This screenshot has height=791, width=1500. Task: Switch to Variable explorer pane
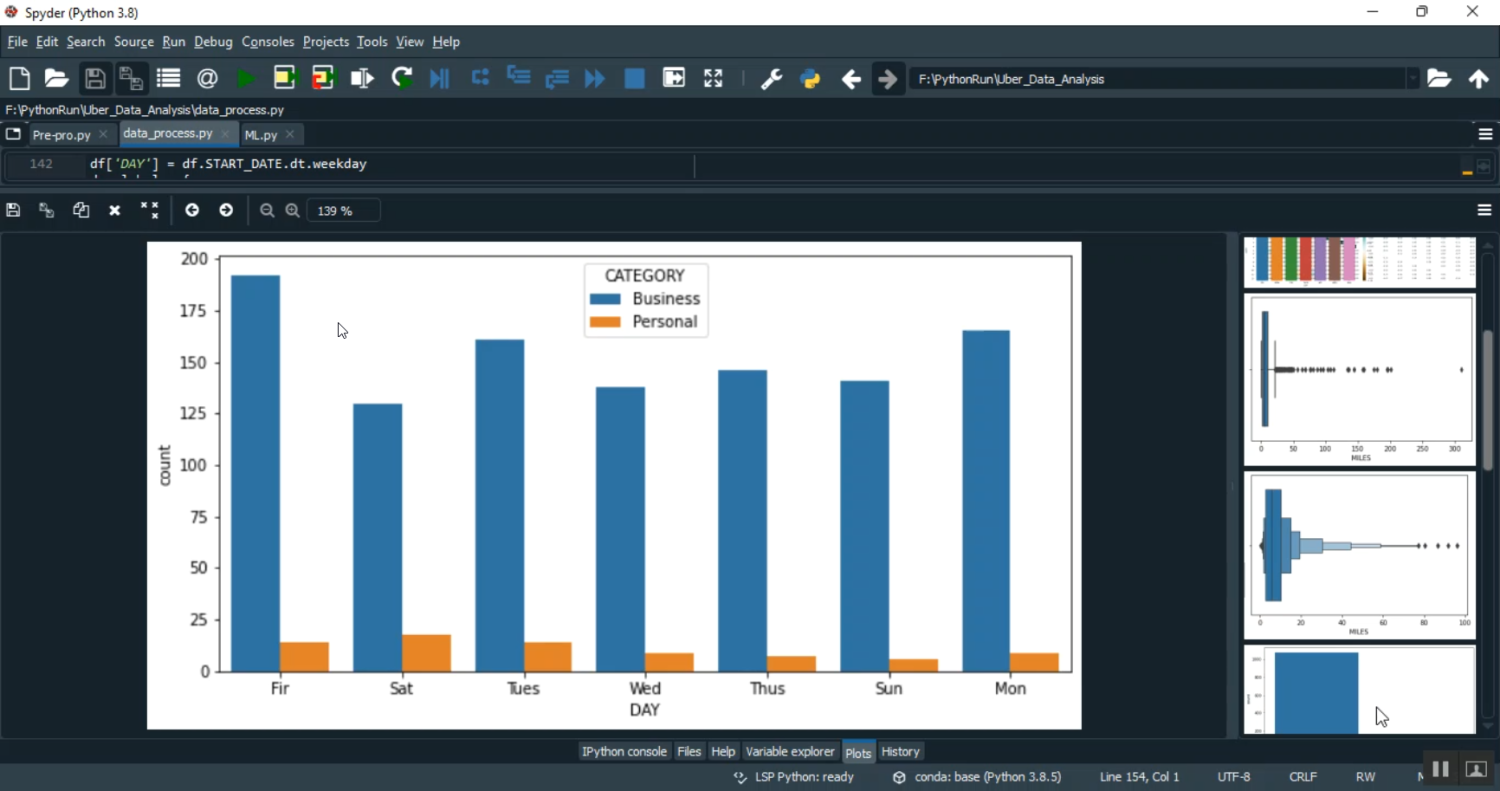(789, 752)
